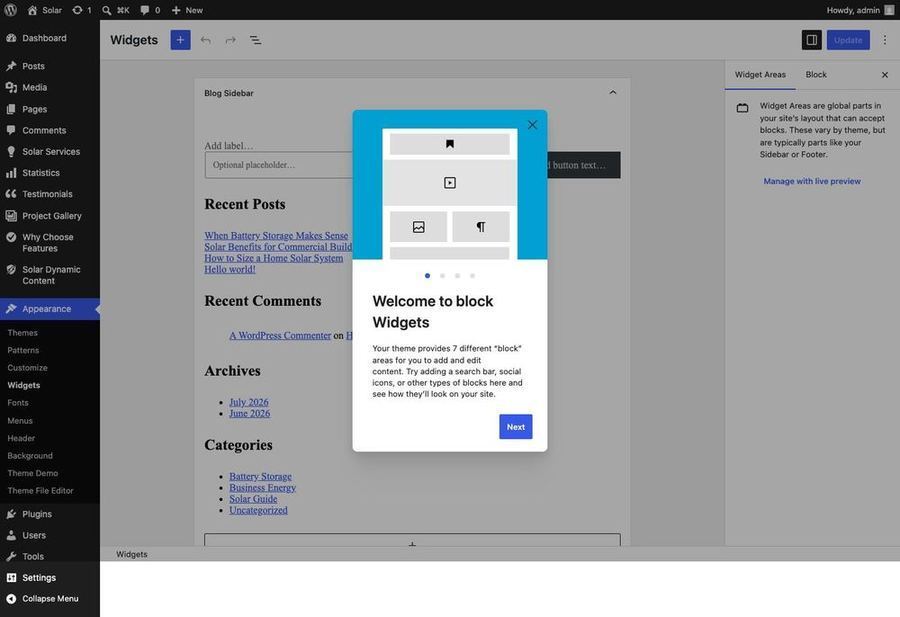Open the When Battery Storage Makes Sense post
The height and width of the screenshot is (617, 900).
pyautogui.click(x=276, y=235)
